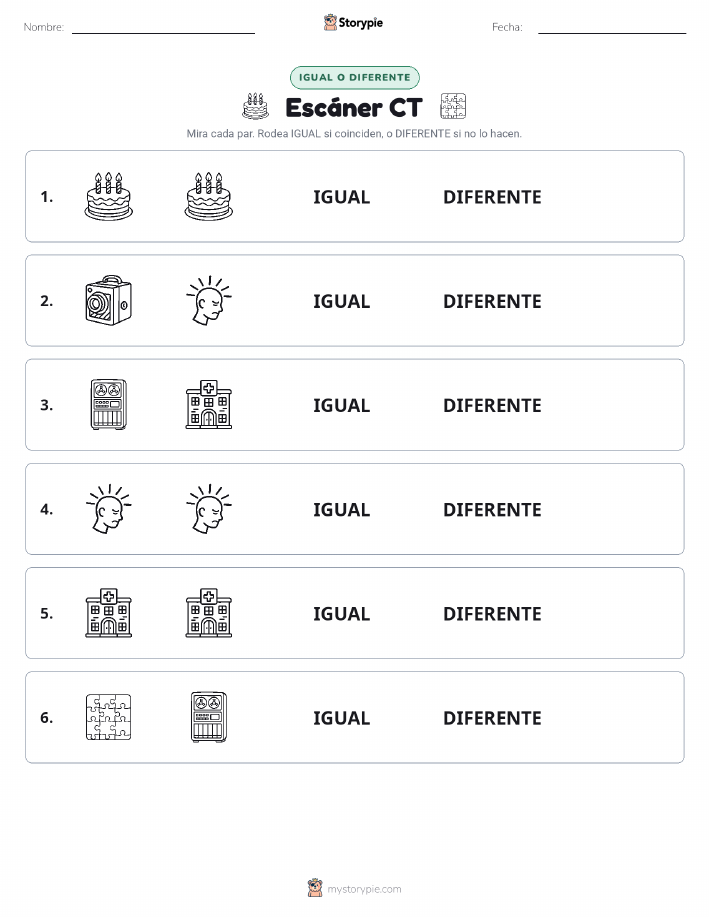Screen dimensions: 709x917
Task: Select DIFERENTE for pair 6
Action: click(x=492, y=718)
